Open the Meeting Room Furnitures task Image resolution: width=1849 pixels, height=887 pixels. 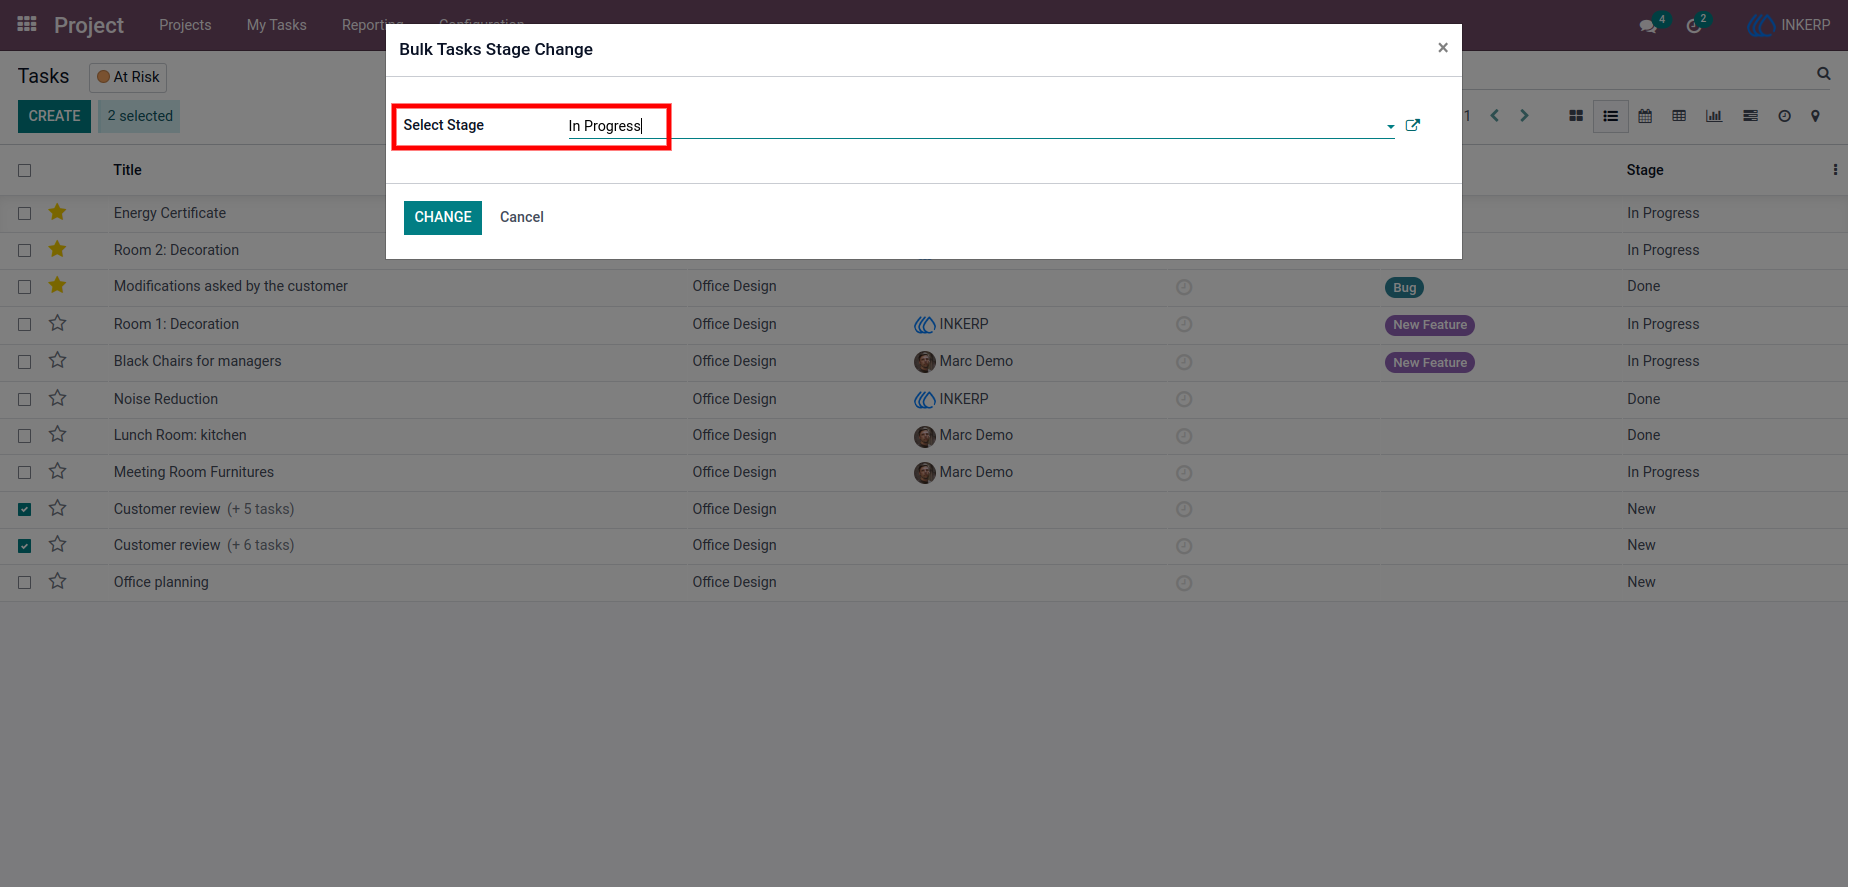(x=194, y=472)
